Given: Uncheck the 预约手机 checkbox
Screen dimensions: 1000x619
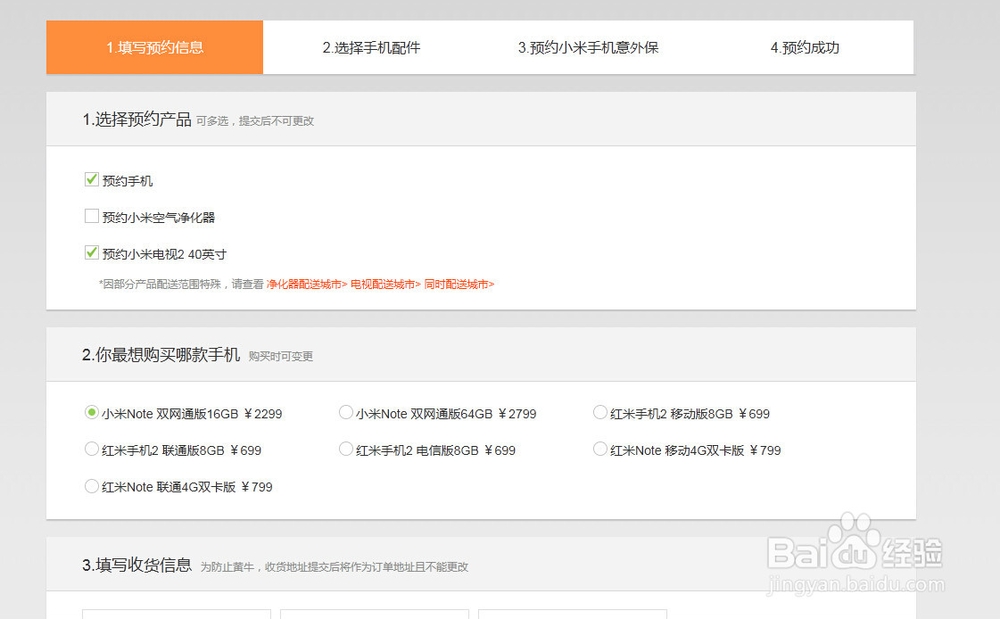Looking at the screenshot, I should pyautogui.click(x=92, y=180).
